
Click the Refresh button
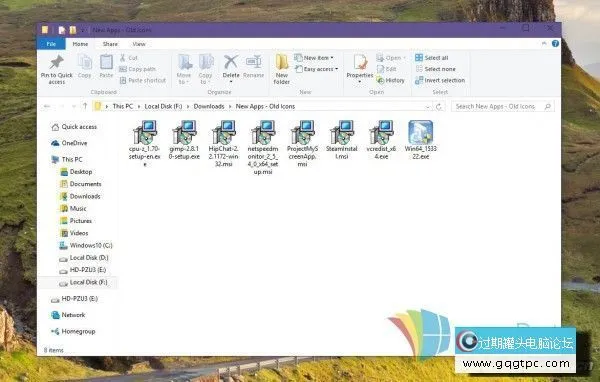pyautogui.click(x=439, y=107)
